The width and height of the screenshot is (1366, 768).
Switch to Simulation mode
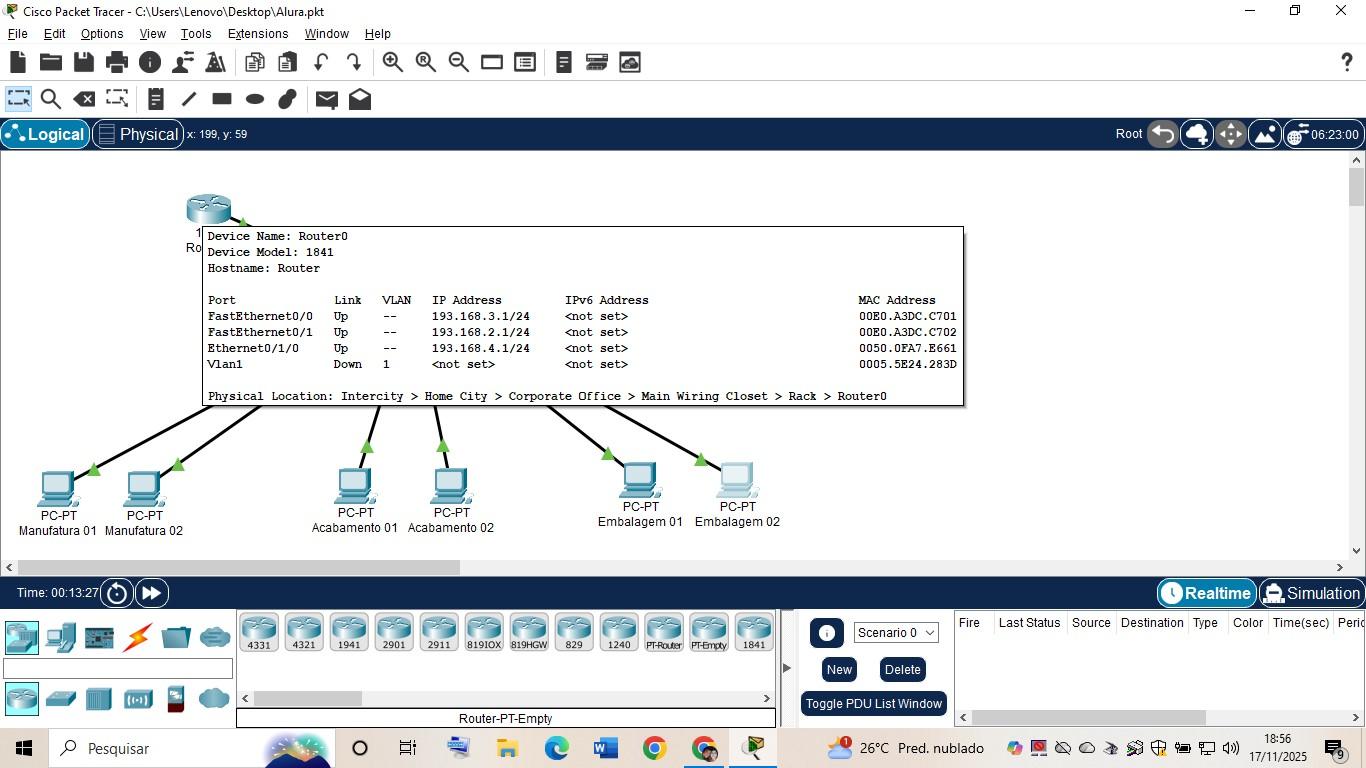1312,593
